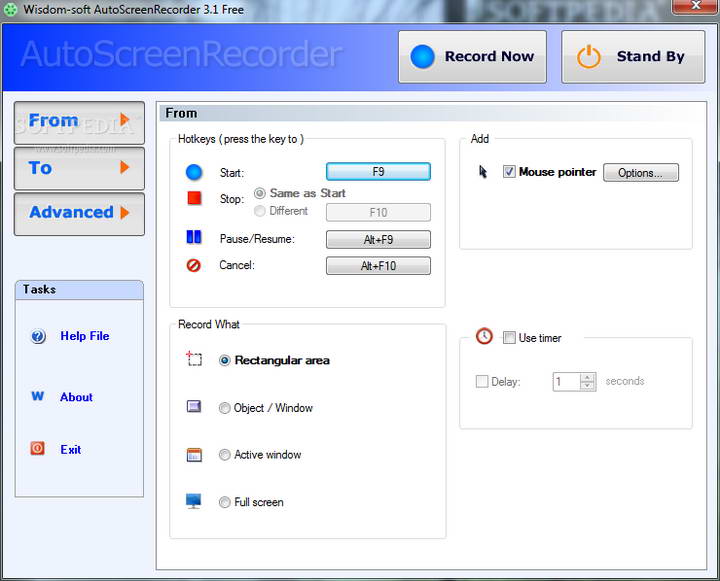Choose Active window recording
Screen dimensions: 720x581
[225, 455]
